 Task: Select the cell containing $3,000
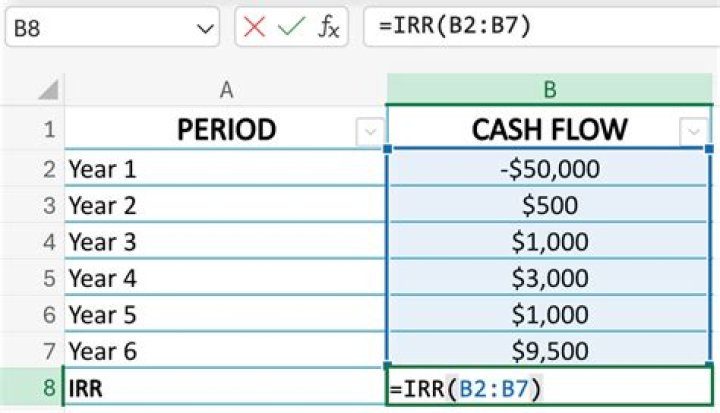tap(548, 278)
